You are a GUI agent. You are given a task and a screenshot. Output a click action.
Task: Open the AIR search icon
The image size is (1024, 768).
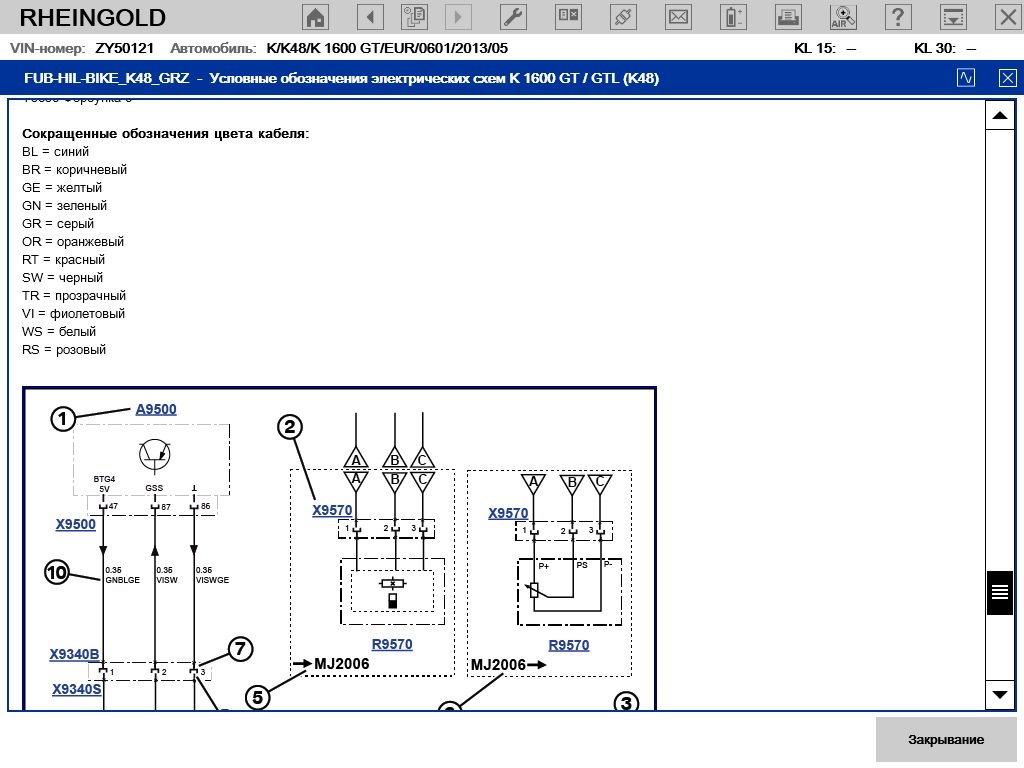click(844, 17)
